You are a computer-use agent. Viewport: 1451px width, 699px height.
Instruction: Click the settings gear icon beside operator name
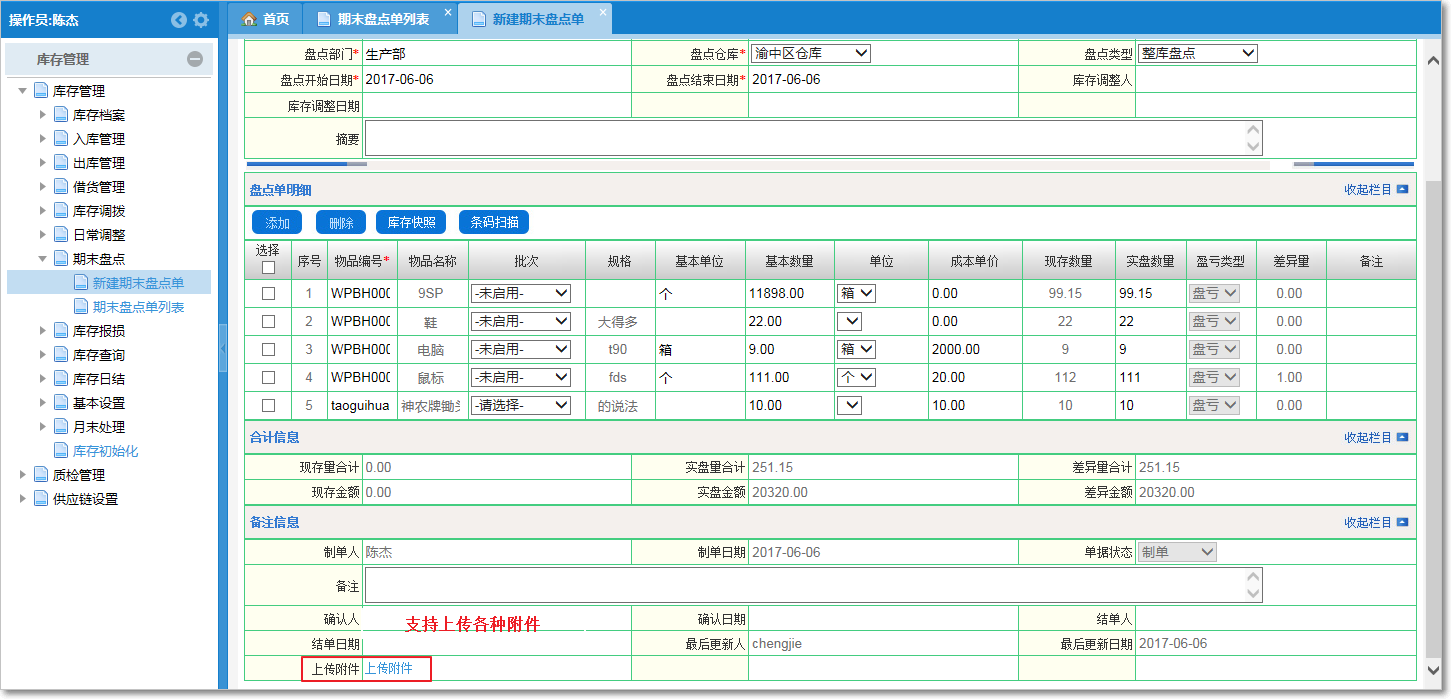click(x=201, y=20)
